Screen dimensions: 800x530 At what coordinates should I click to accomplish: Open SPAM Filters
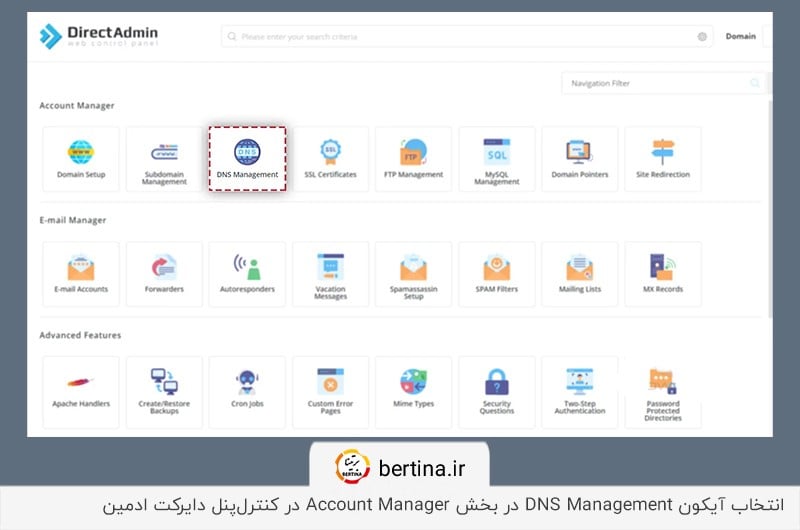[496, 274]
